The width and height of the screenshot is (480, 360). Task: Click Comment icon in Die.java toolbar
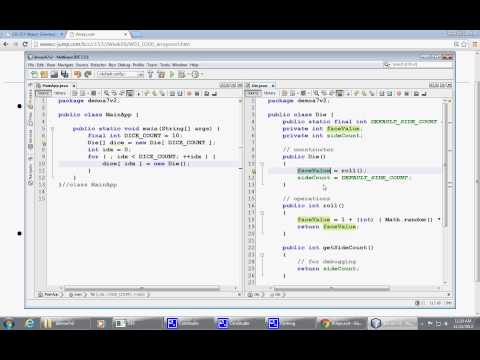pyautogui.click(x=416, y=93)
